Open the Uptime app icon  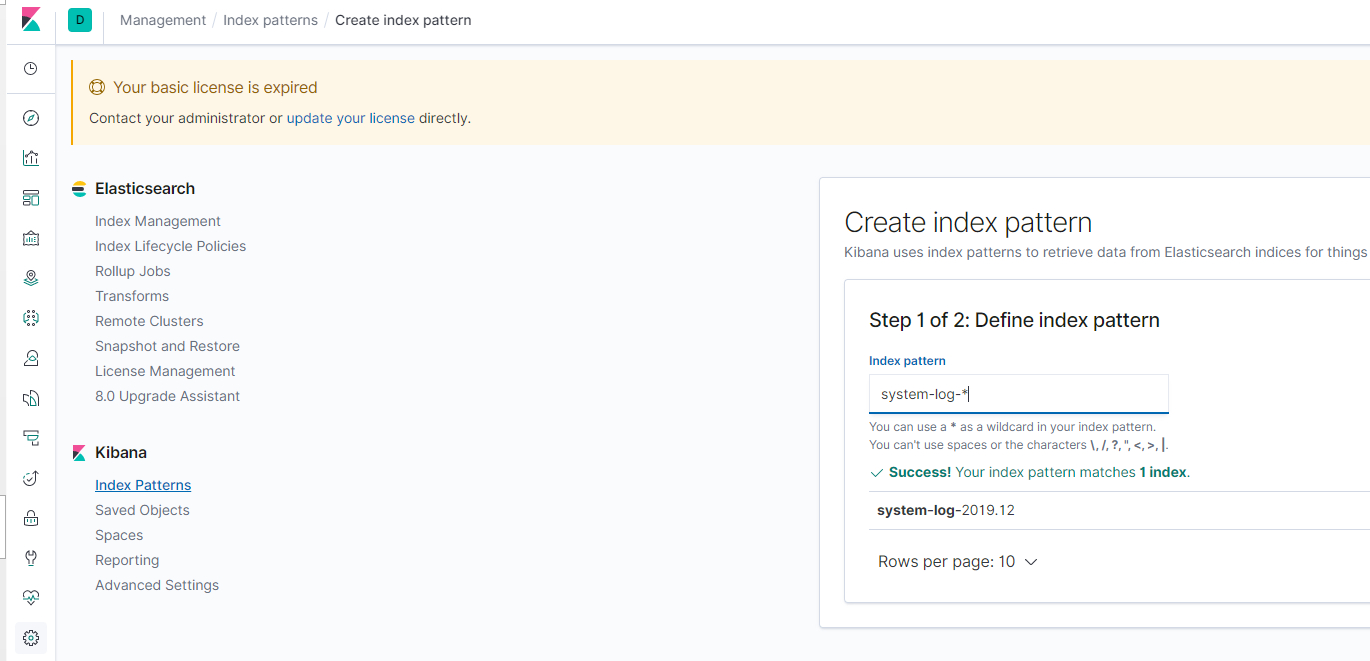30,477
